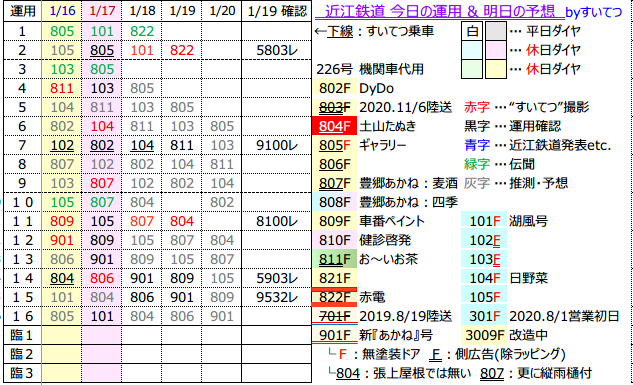This screenshot has width=633, height=385.
Task: Click the 9100レ cell
Action: click(x=277, y=145)
